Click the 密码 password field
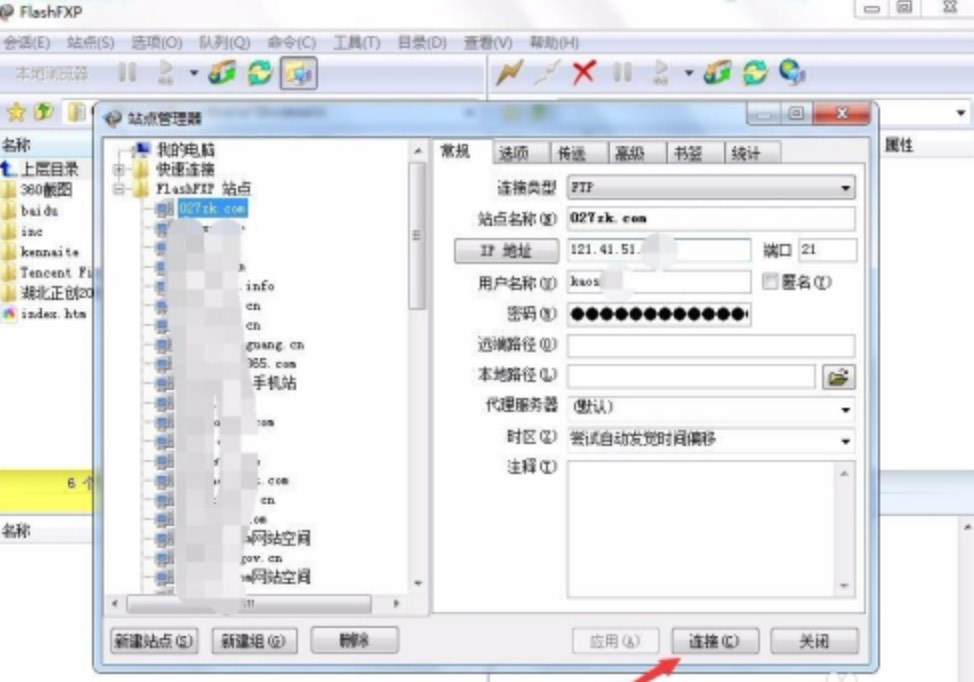Image resolution: width=974 pixels, height=682 pixels. point(659,314)
